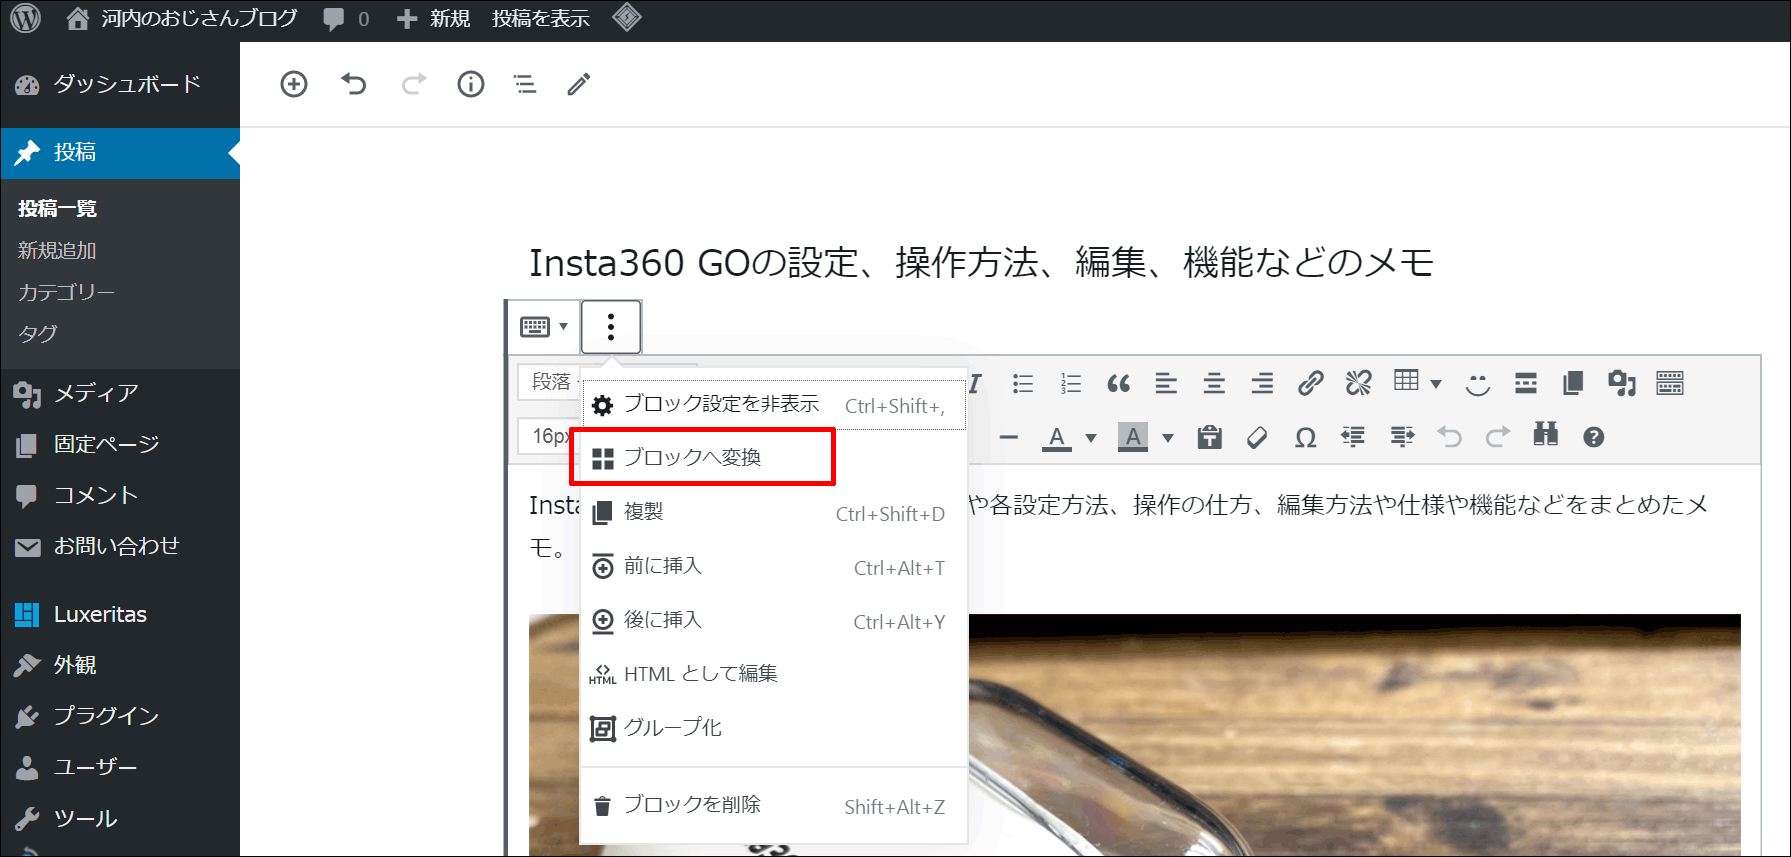Viewport: 1791px width, 857px height.
Task: Click the pencil tools icon
Action: point(579,84)
